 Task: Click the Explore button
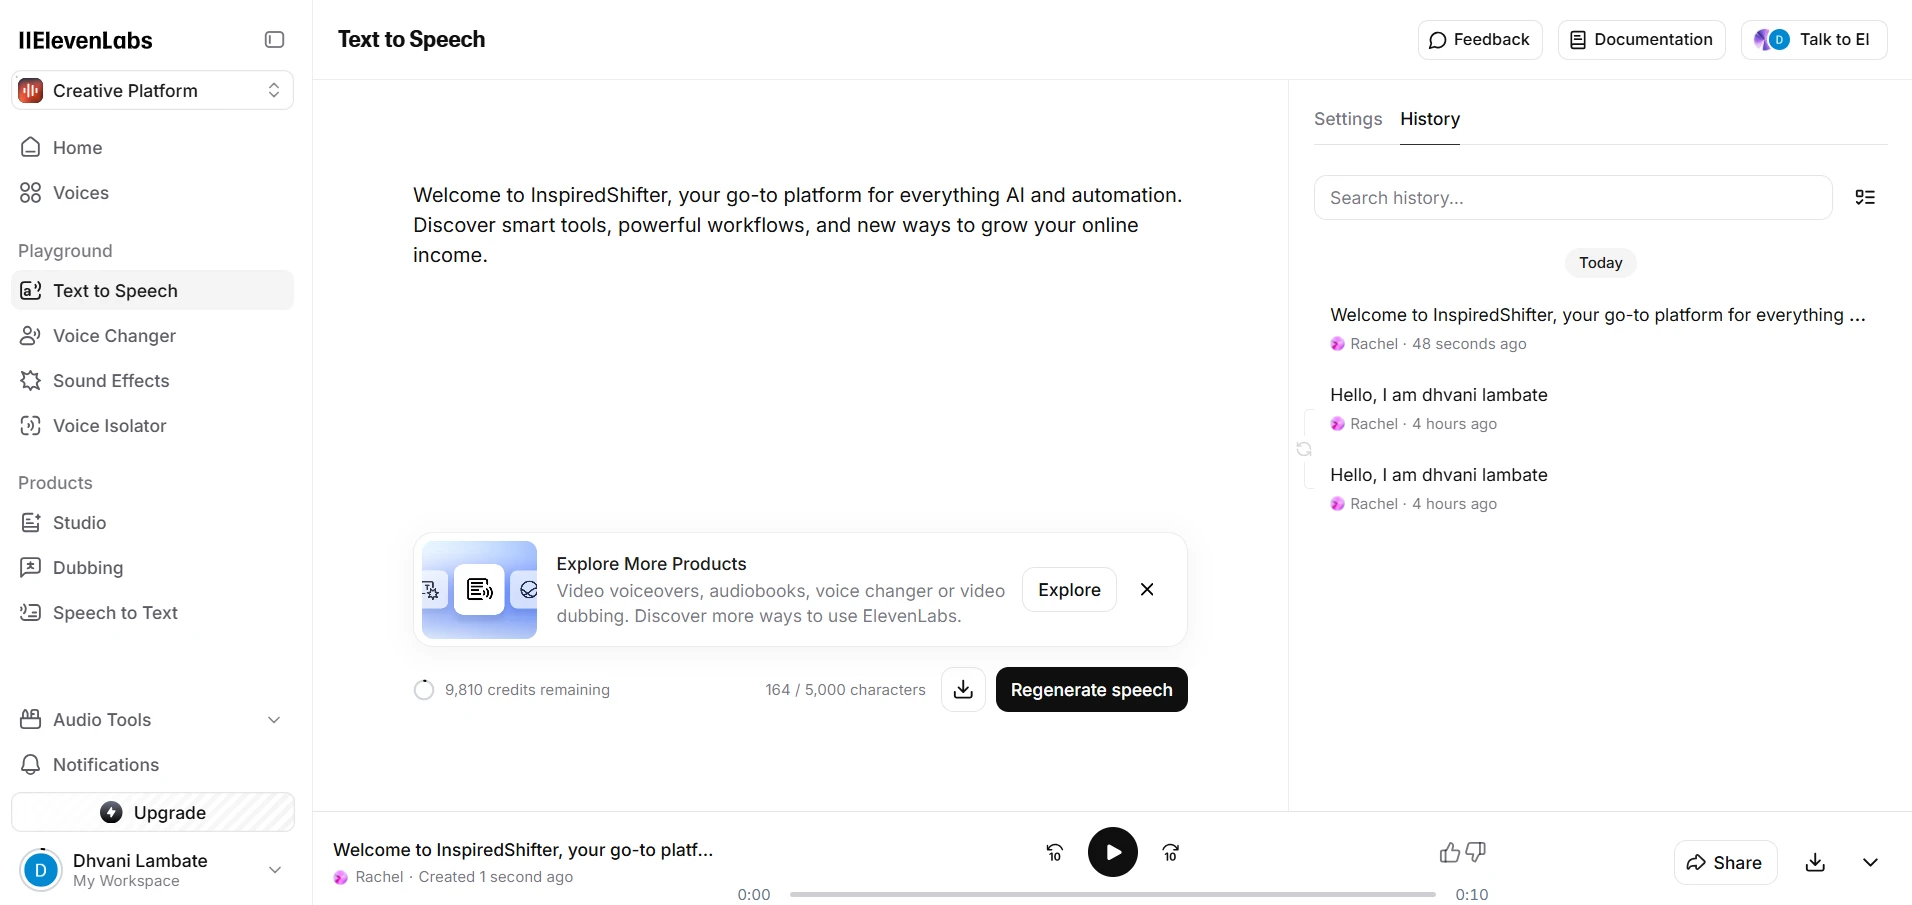point(1069,590)
